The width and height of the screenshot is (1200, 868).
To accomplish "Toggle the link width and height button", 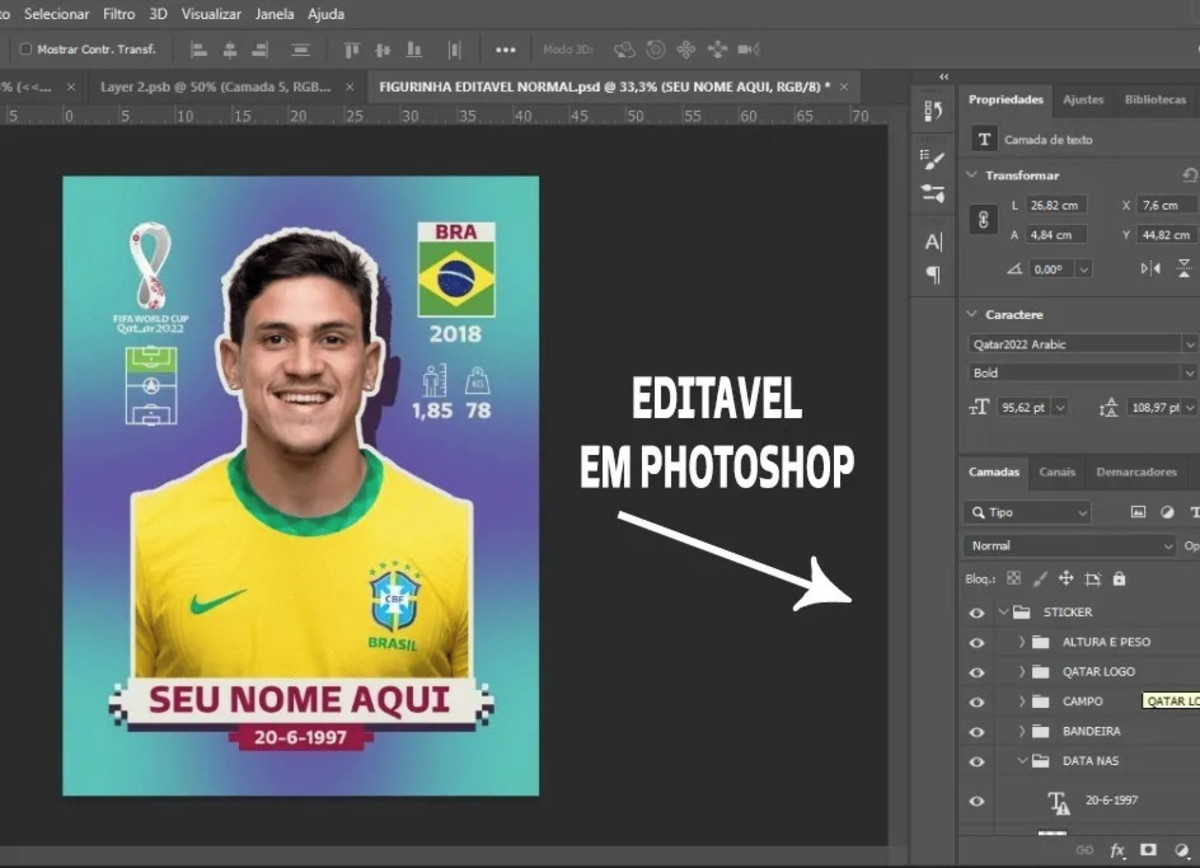I will (984, 220).
